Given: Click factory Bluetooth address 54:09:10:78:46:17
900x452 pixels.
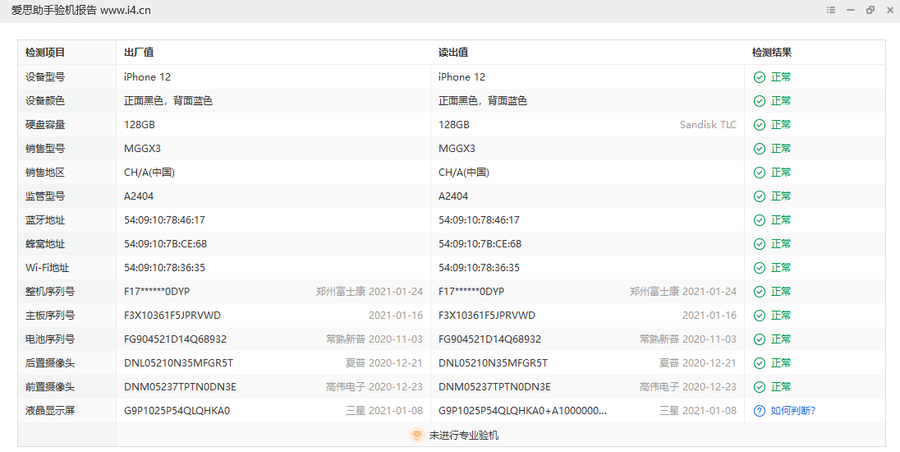Looking at the screenshot, I should click(164, 220).
